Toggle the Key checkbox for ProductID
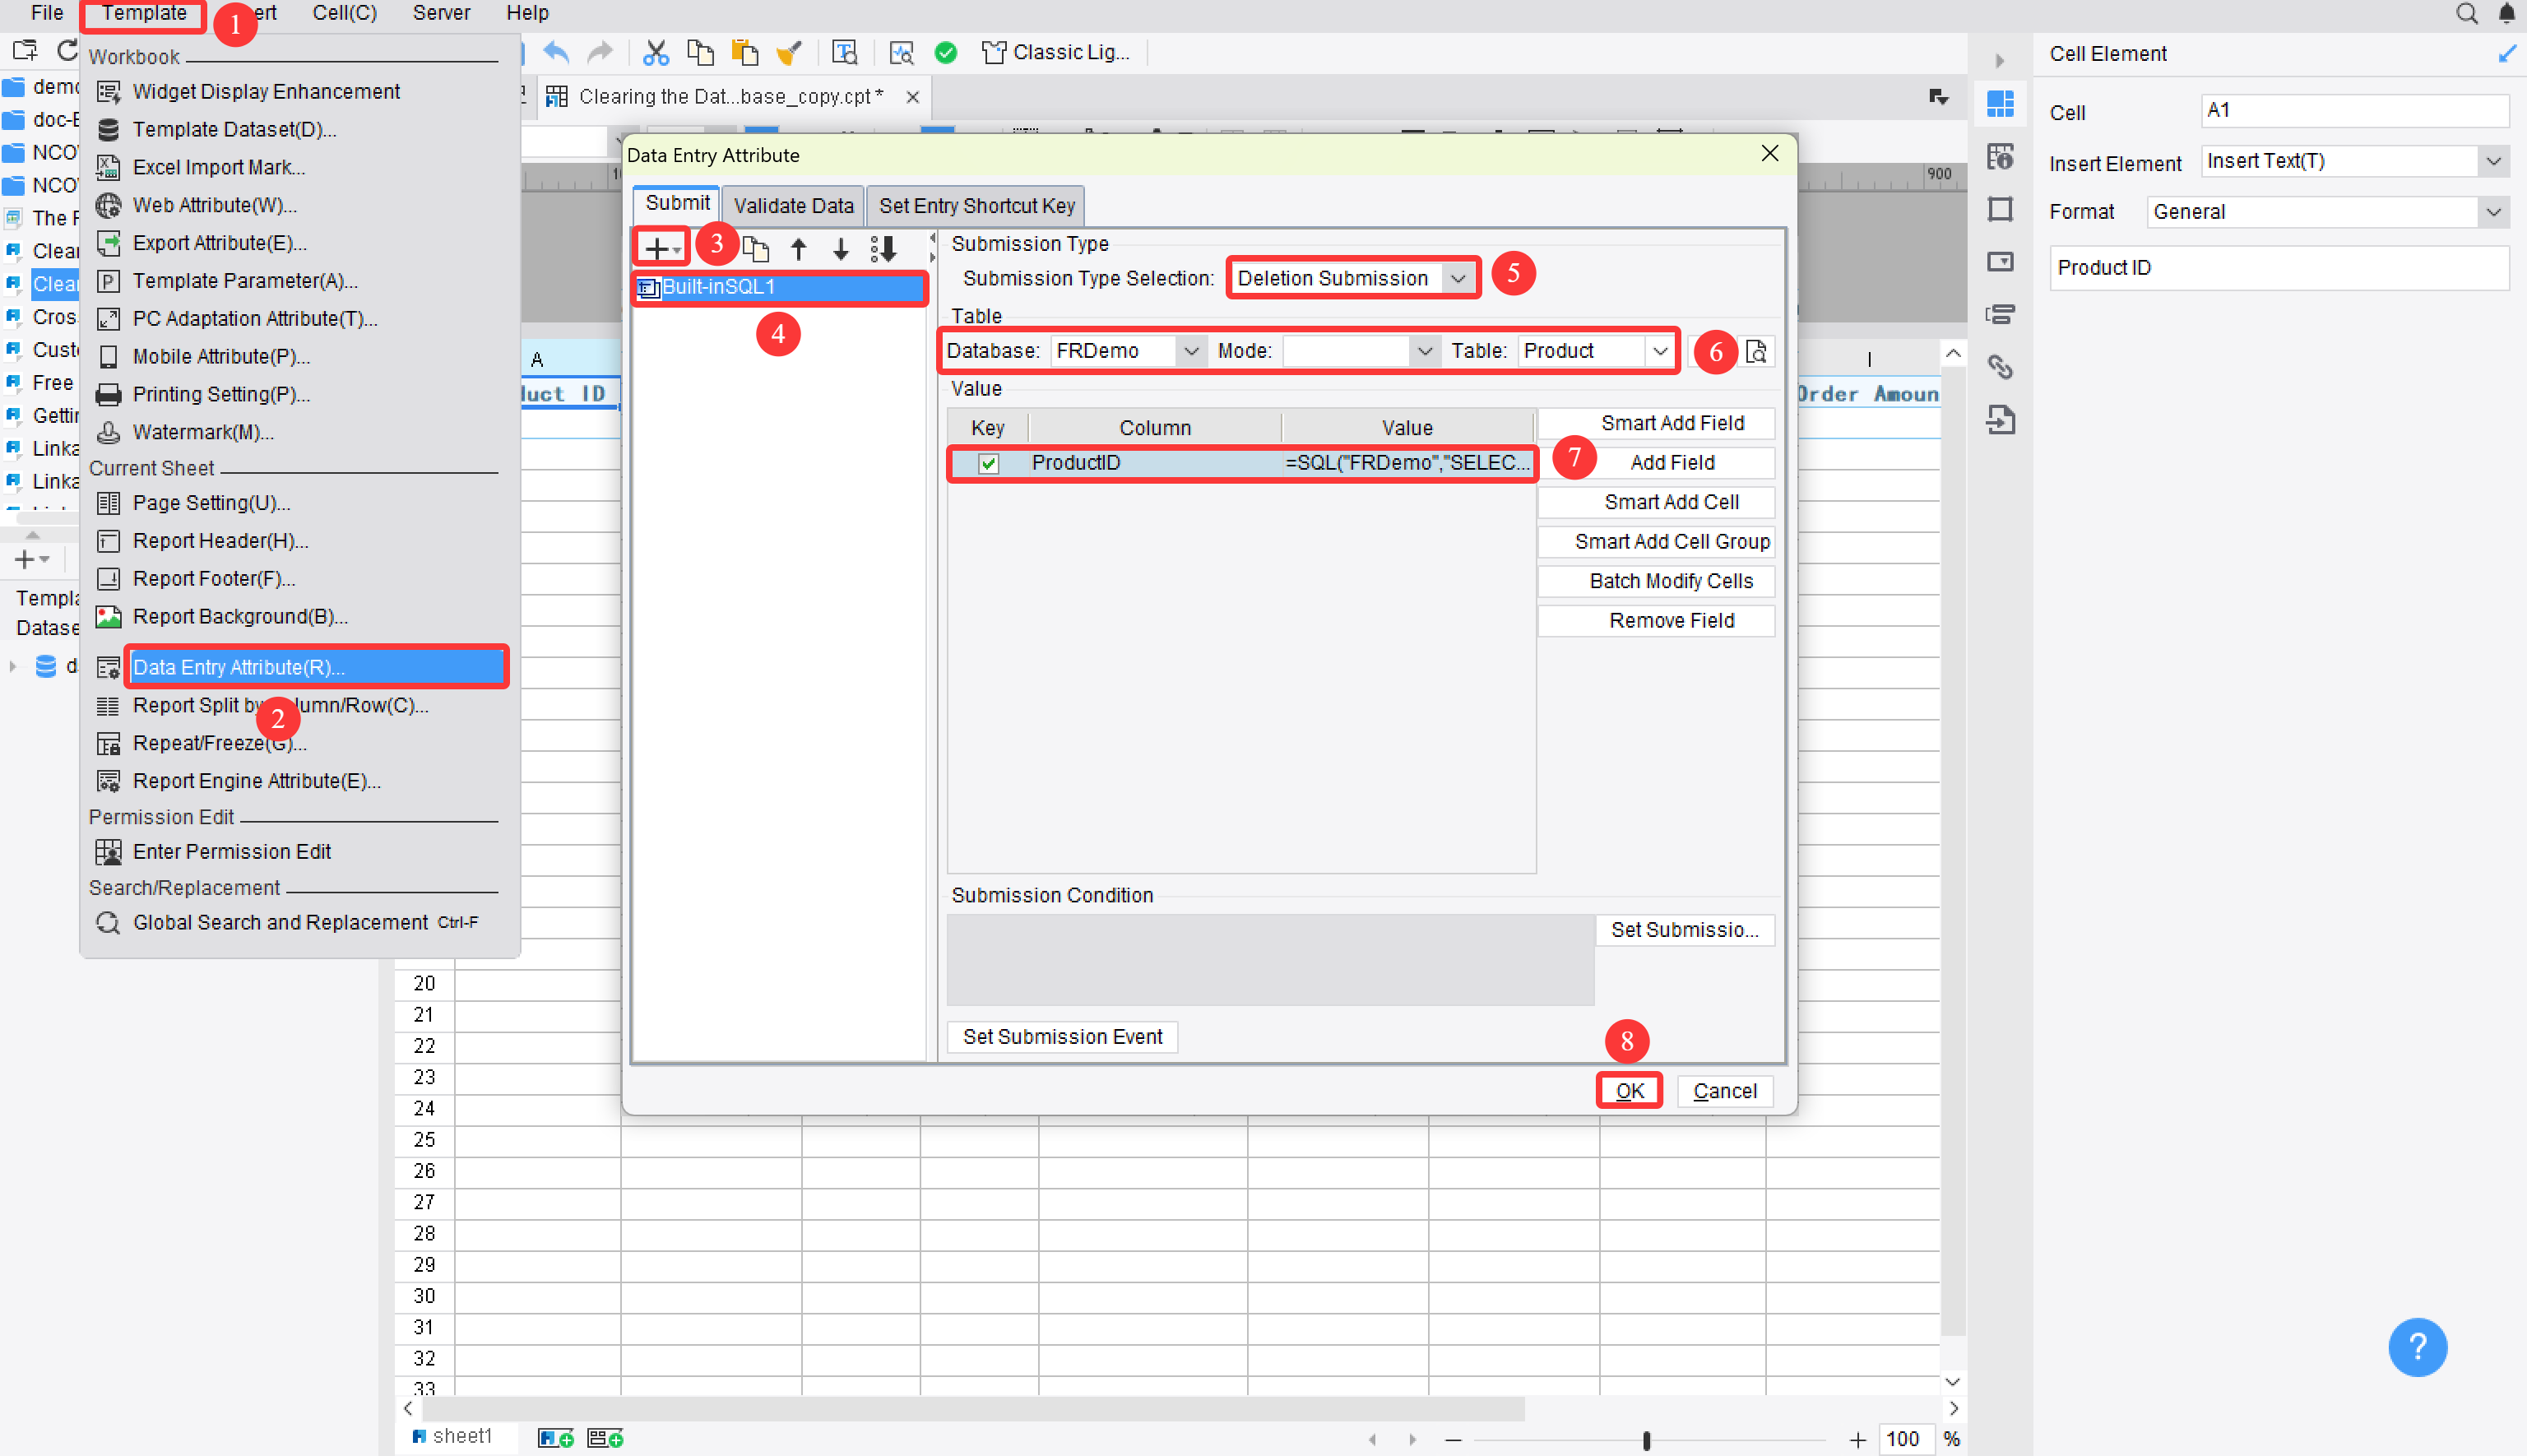2527x1456 pixels. (x=988, y=463)
